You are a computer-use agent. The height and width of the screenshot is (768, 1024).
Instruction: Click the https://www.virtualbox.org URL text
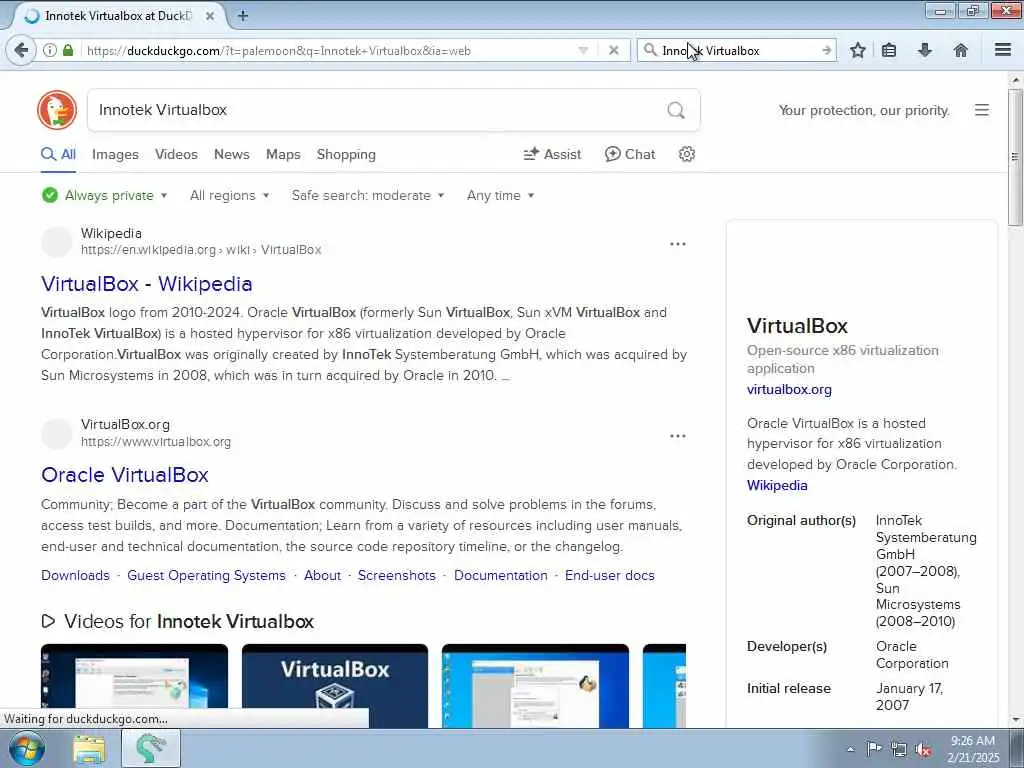pyautogui.click(x=156, y=441)
